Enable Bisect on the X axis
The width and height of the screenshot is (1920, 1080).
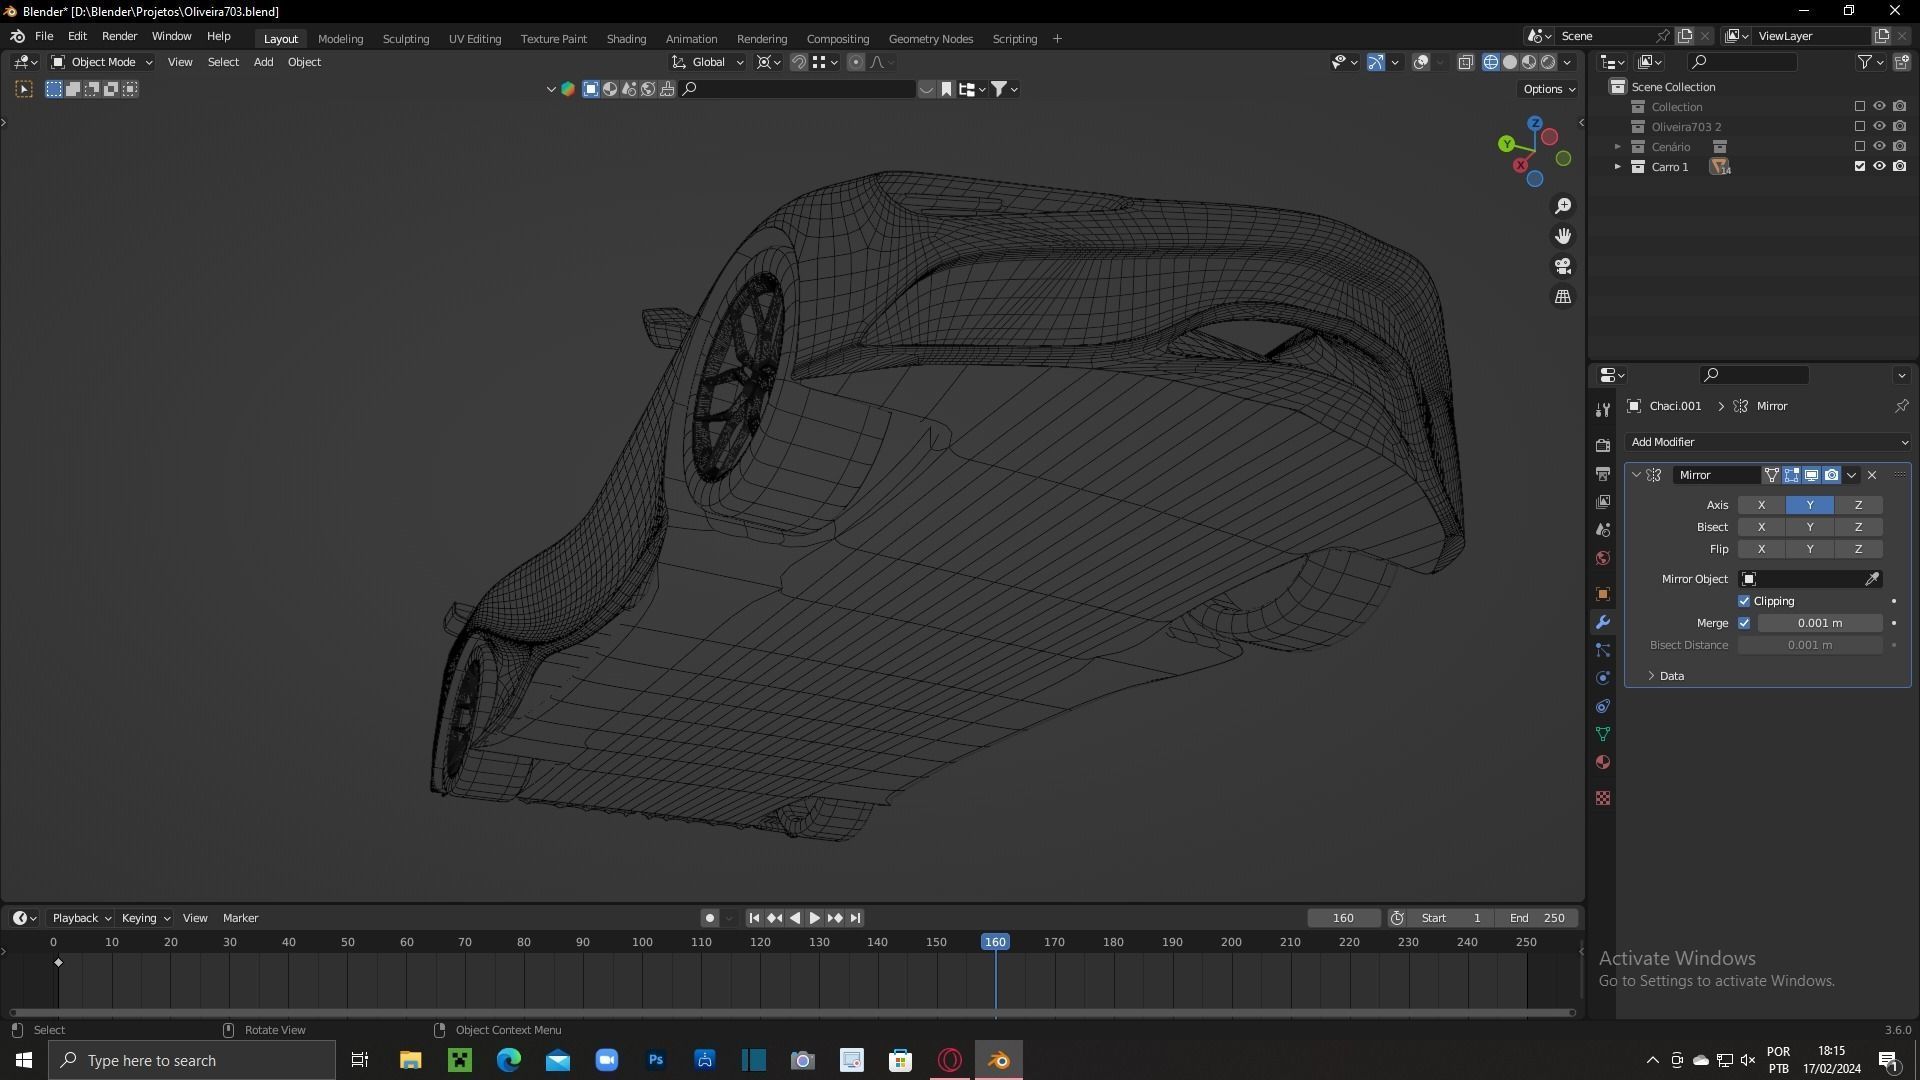point(1761,527)
